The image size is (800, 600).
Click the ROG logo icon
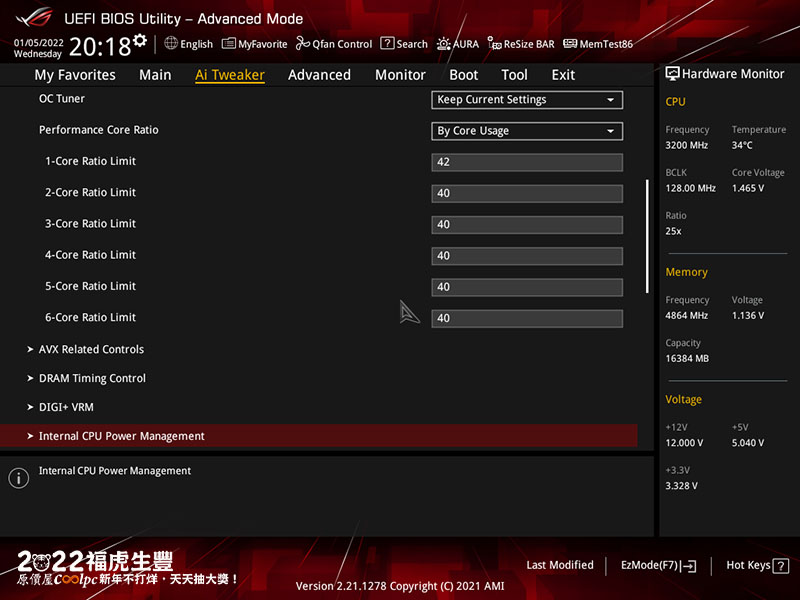[x=34, y=18]
